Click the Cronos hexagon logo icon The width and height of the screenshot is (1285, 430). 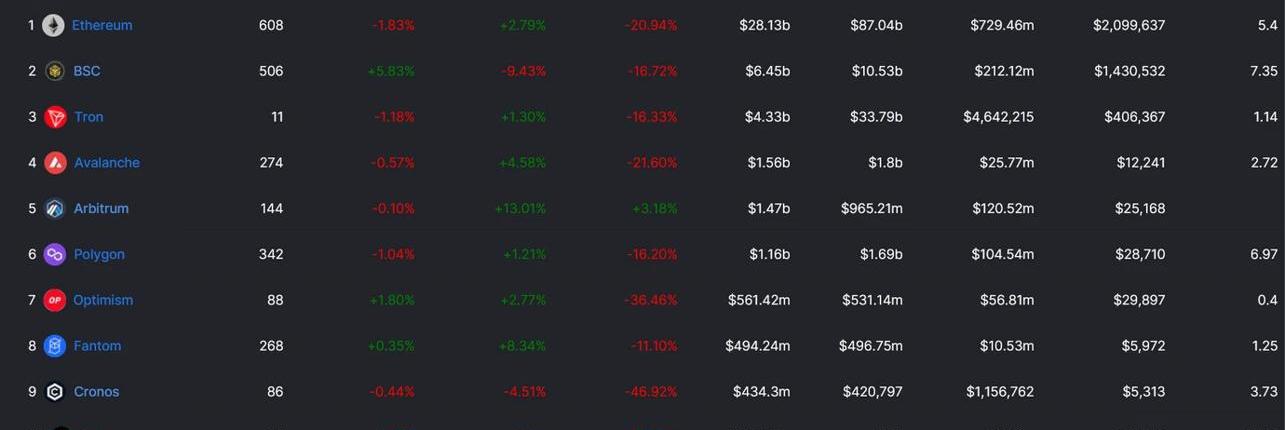click(x=55, y=392)
